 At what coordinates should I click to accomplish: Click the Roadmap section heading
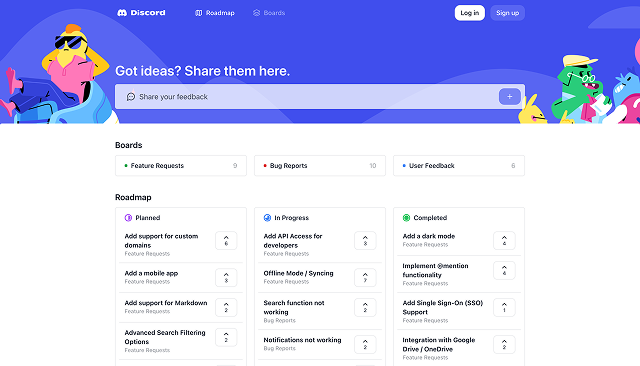click(x=133, y=197)
